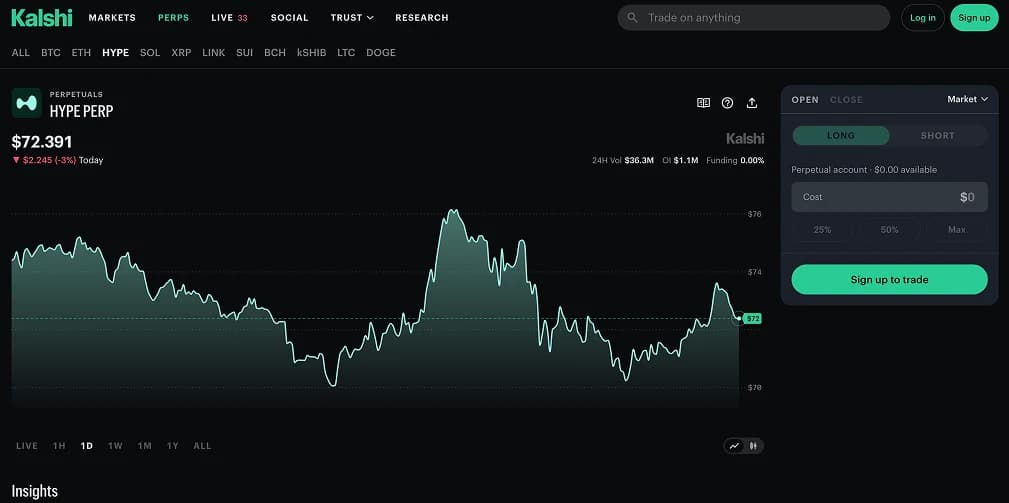Select the LIVE chart timeframe
The image size is (1009, 503).
(27, 446)
